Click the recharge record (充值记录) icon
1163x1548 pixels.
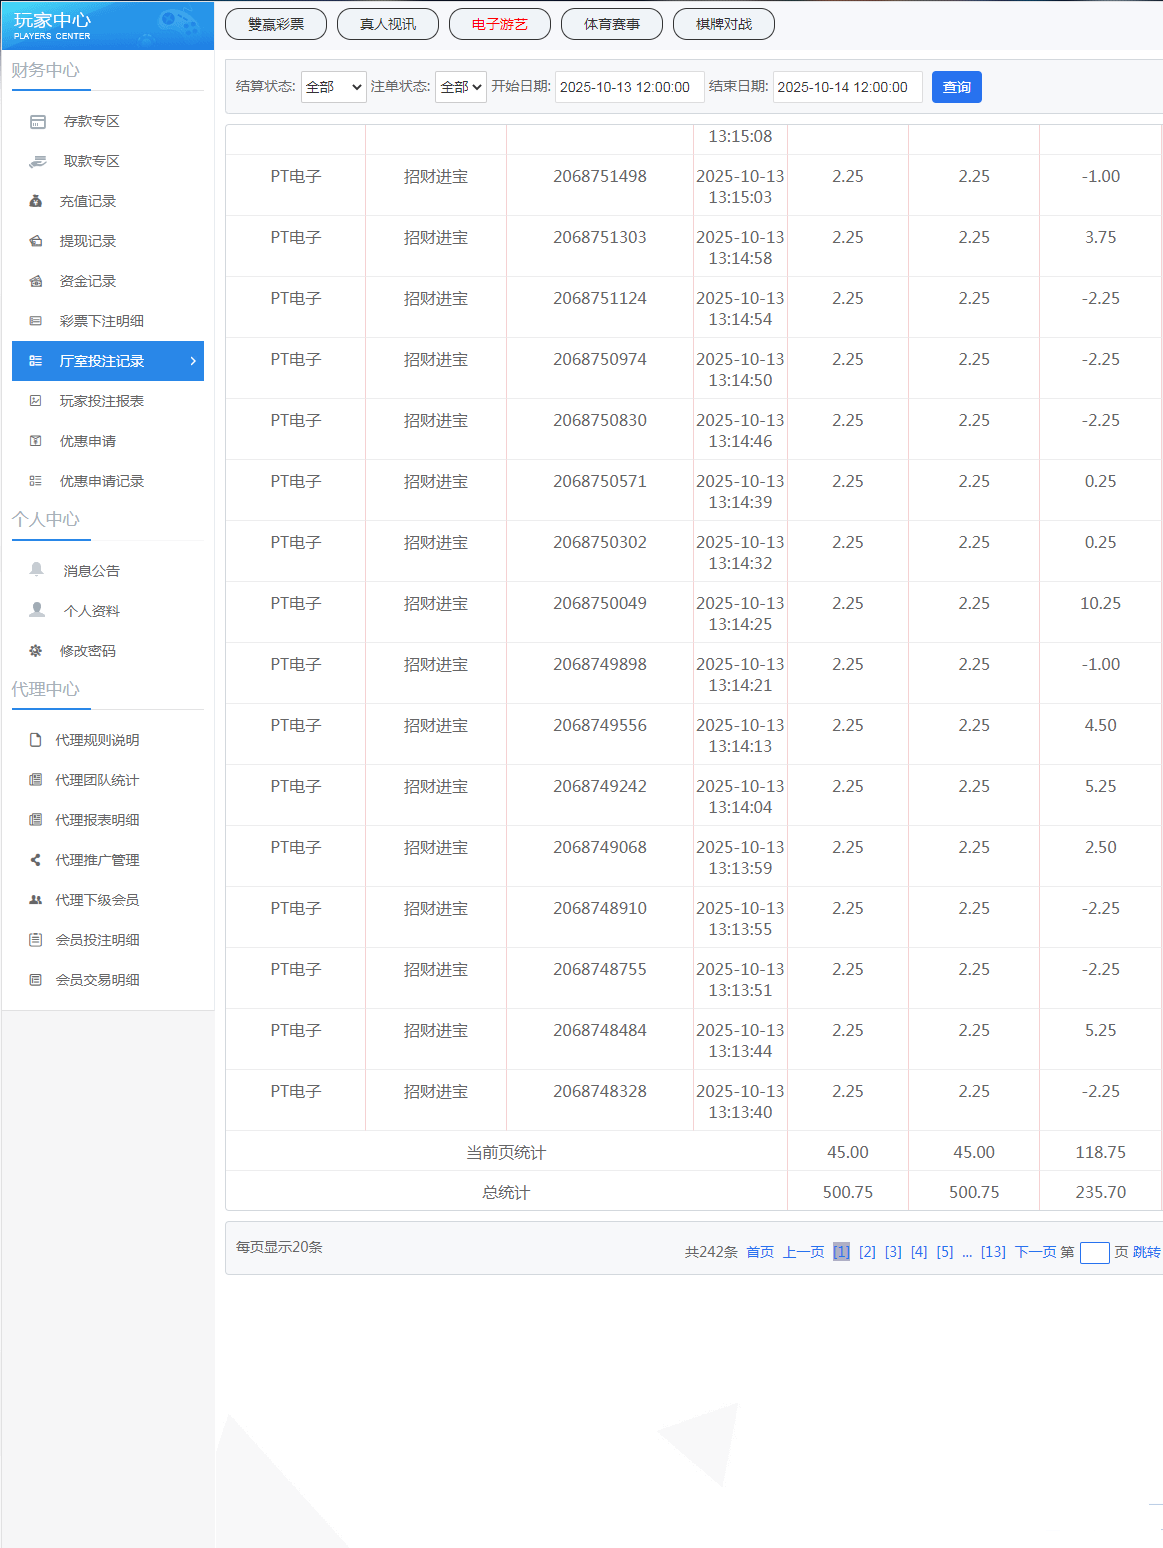tap(36, 202)
